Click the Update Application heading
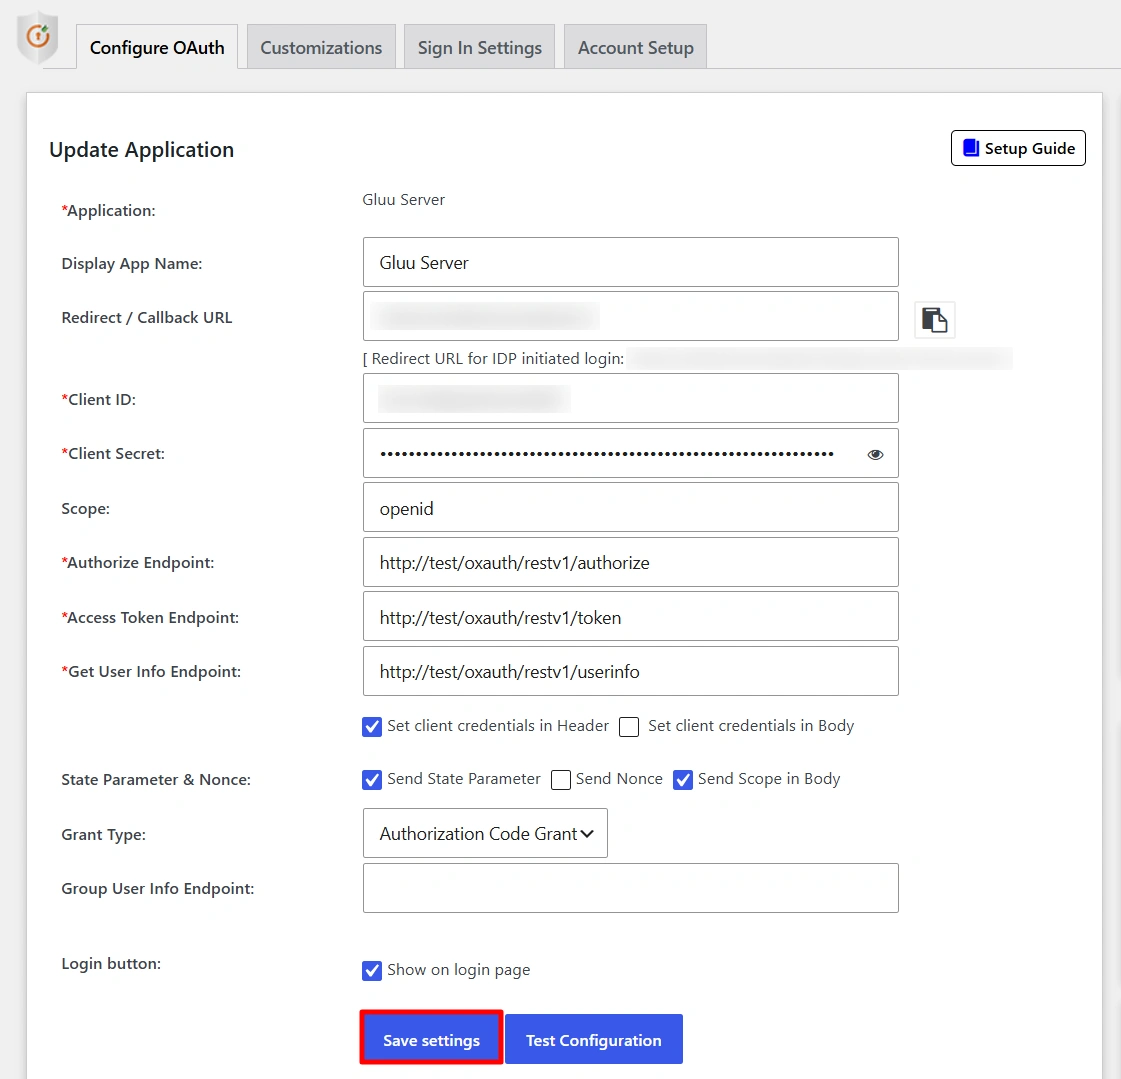The width and height of the screenshot is (1121, 1079). 142,149
